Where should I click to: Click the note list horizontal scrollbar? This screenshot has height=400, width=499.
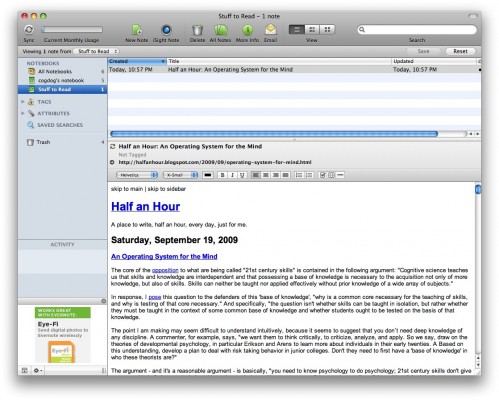coord(274,134)
